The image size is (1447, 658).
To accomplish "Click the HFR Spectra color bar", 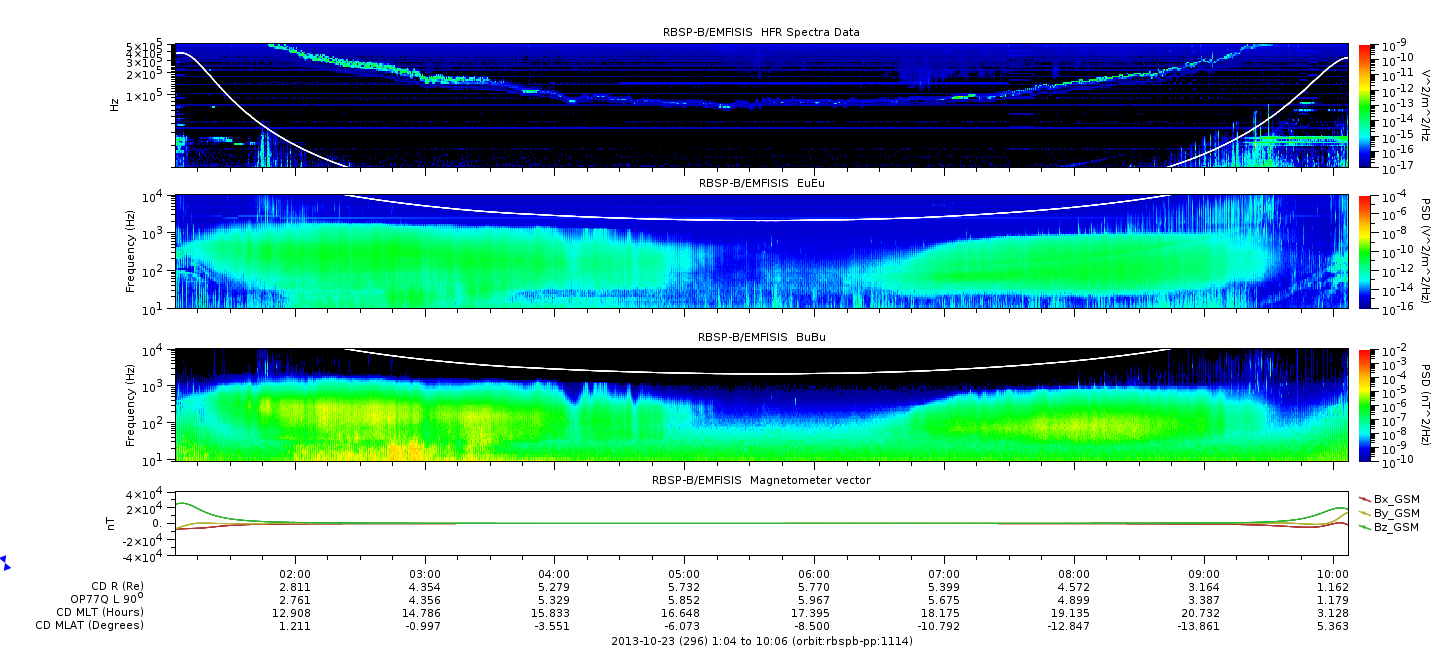I will point(1366,106).
